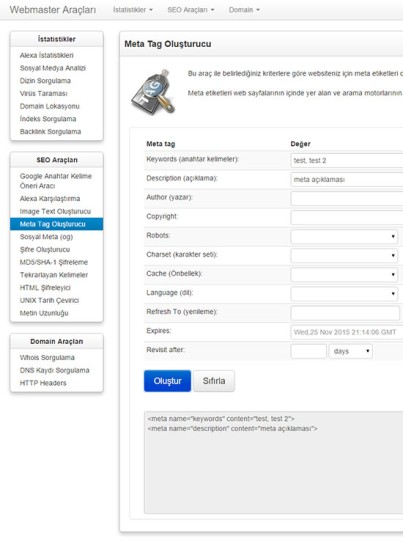Click the Author (yazar) input field
Image resolution: width=403 pixels, height=550 pixels.
347,199
